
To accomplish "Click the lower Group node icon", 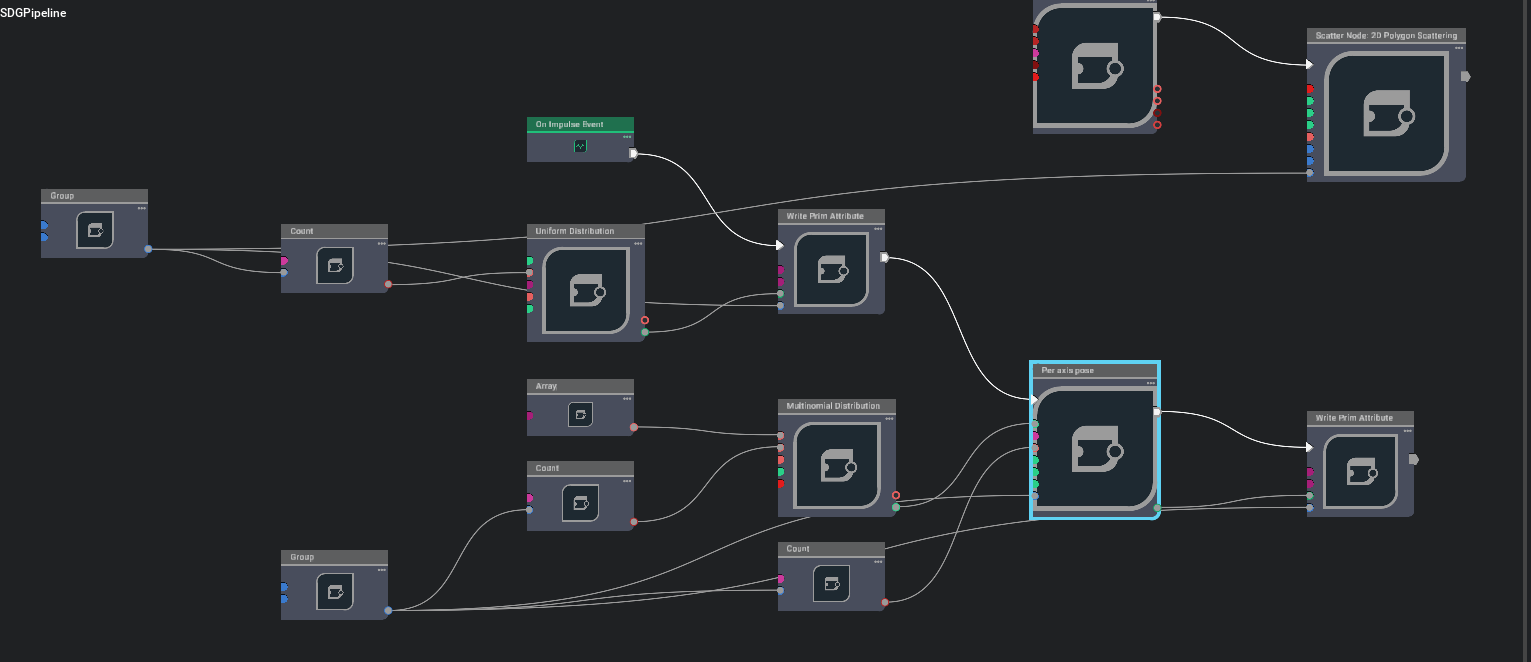I will [334, 591].
